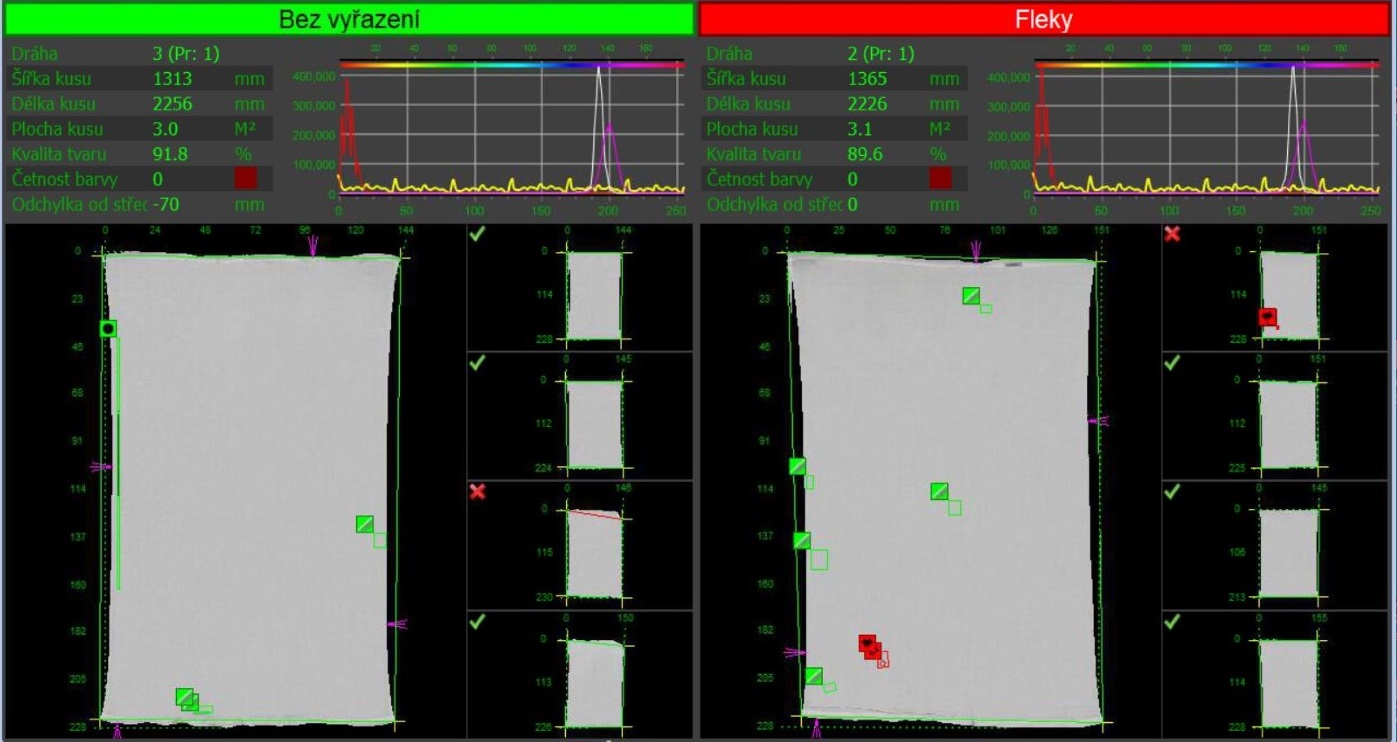Click the green check on Fleky panel's second thumbnail
The height and width of the screenshot is (742, 1397).
[x=1172, y=362]
